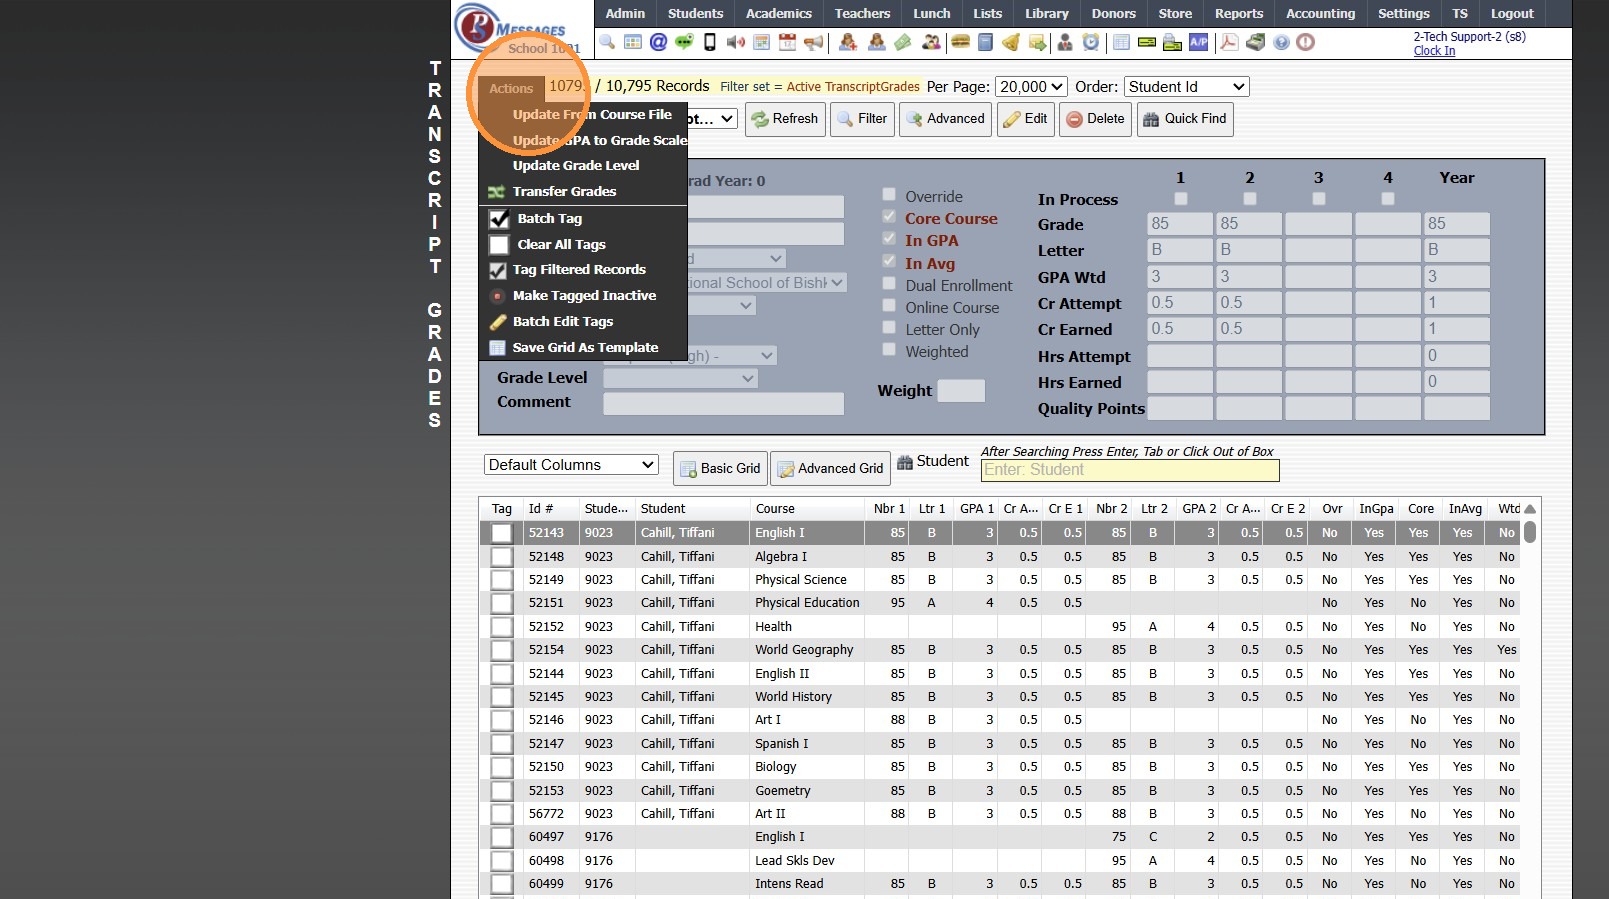The width and height of the screenshot is (1609, 899).
Task: Expand the Order dropdown showing Student Id
Action: coord(1186,87)
